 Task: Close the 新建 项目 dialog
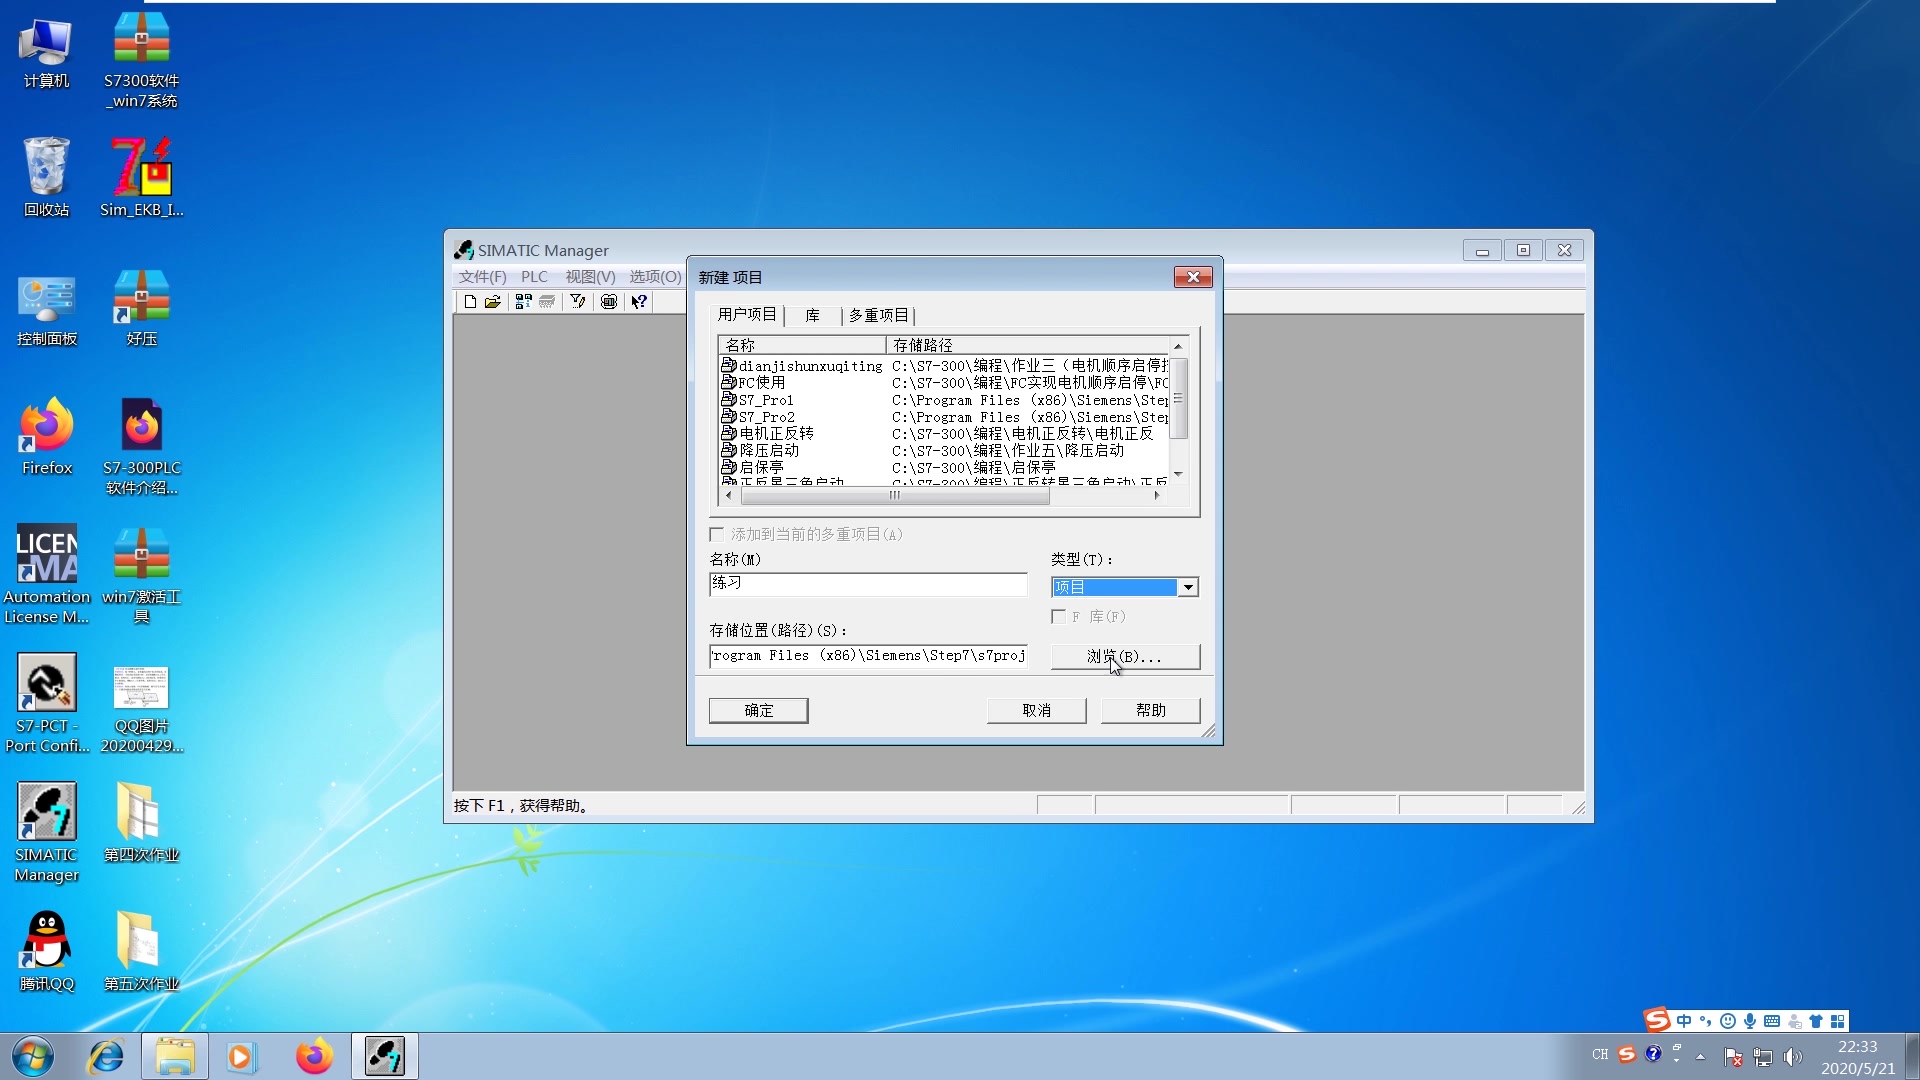[x=1193, y=277]
